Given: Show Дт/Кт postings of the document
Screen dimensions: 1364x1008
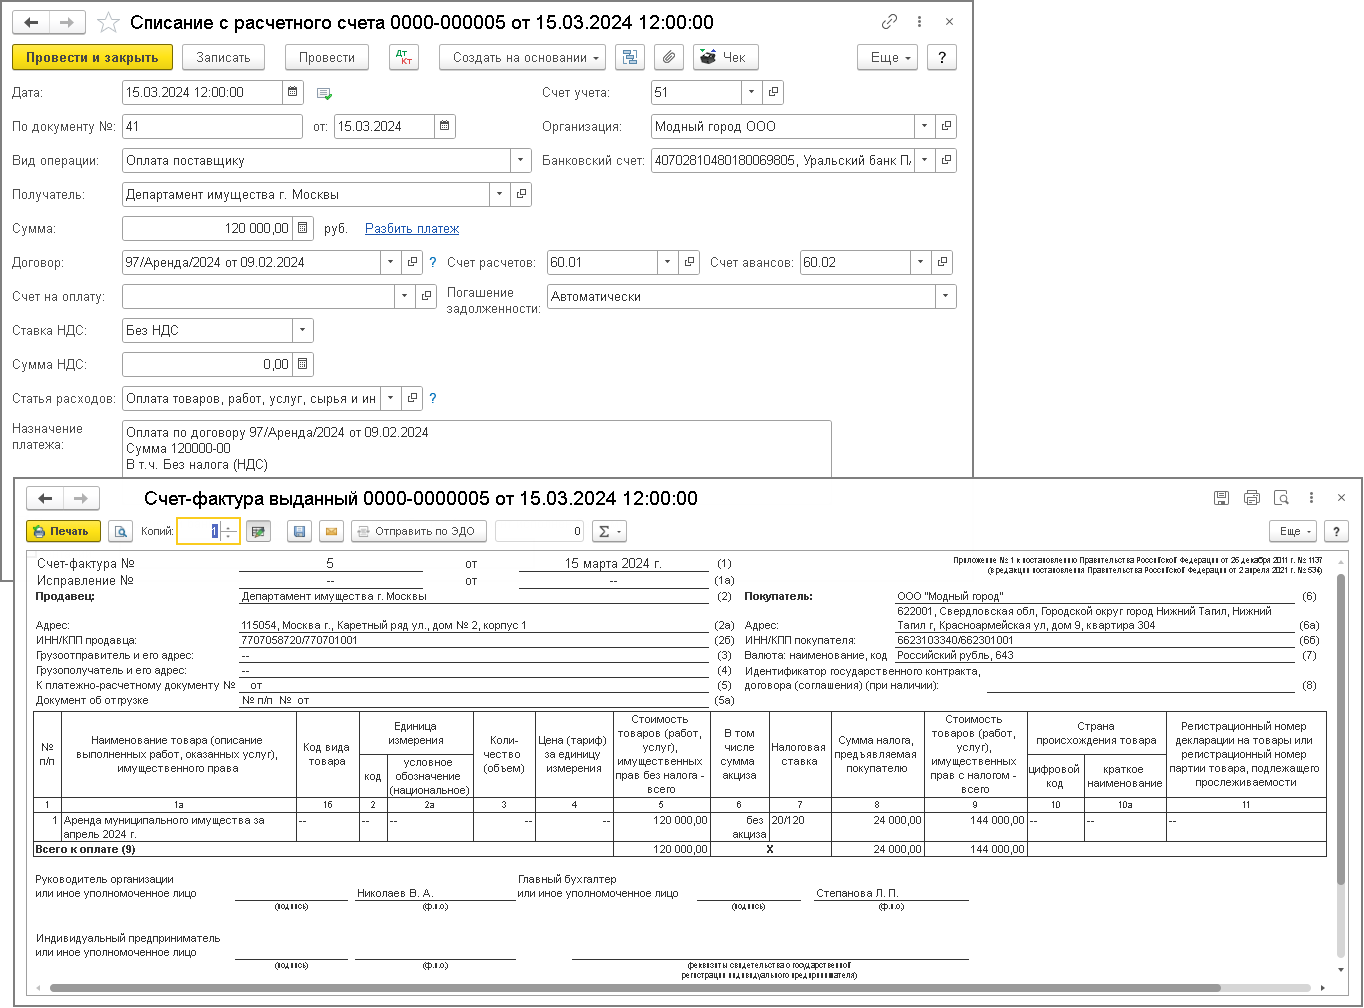Looking at the screenshot, I should tap(404, 58).
